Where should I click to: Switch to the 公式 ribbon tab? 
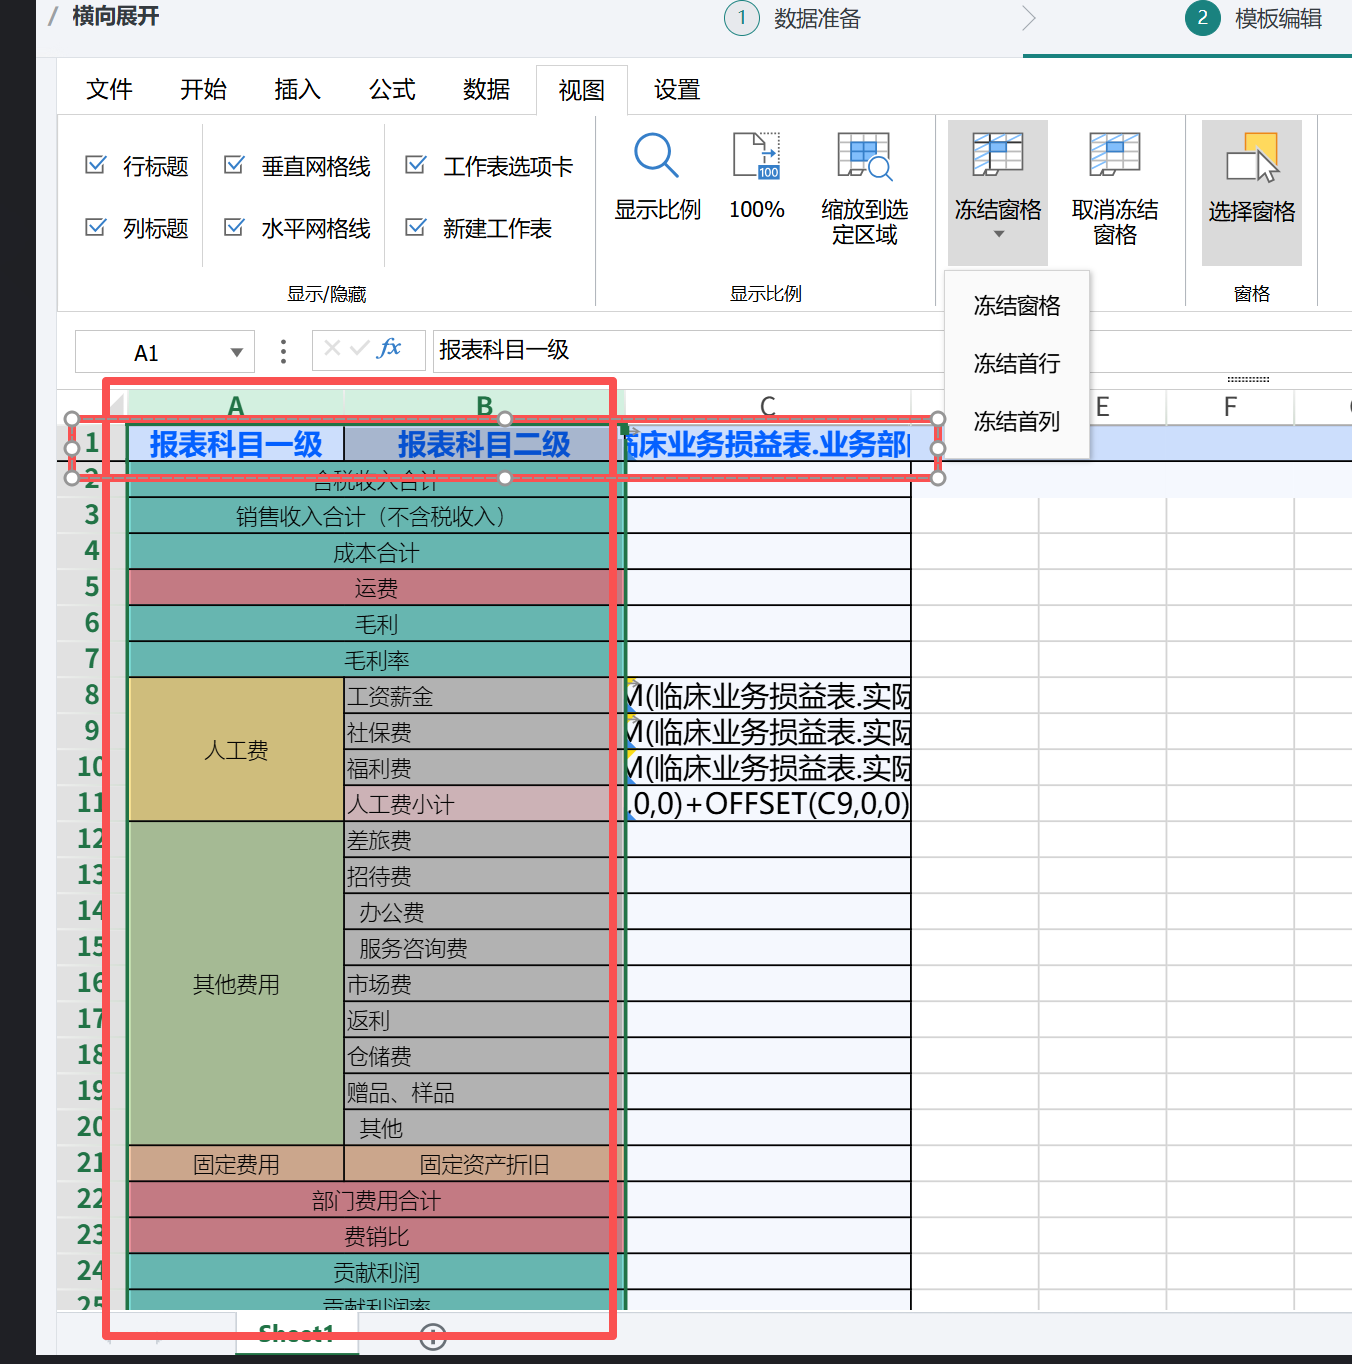click(x=391, y=90)
